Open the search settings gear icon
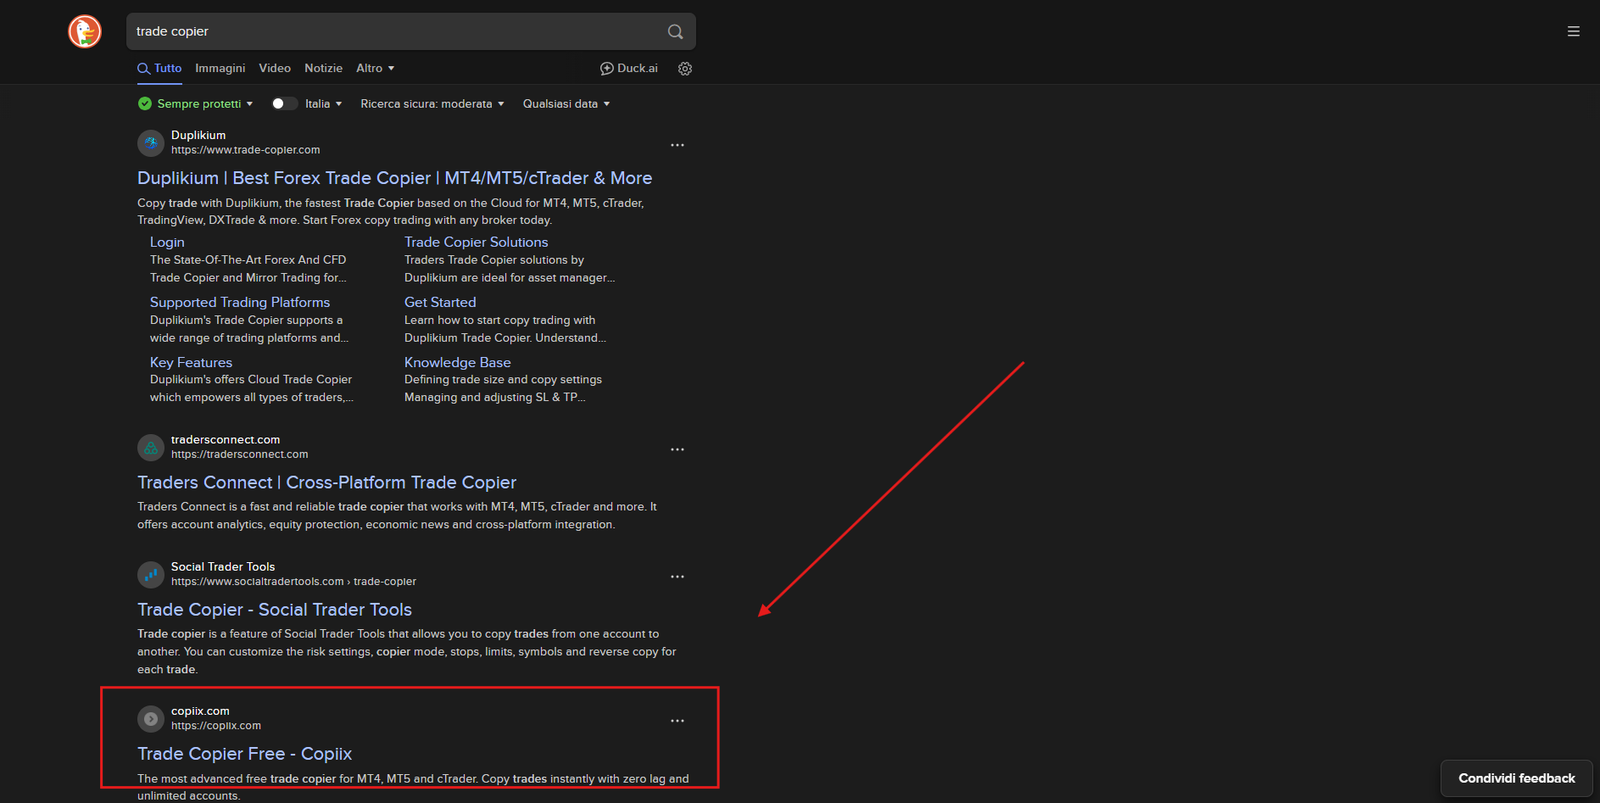The height and width of the screenshot is (803, 1600). [685, 69]
